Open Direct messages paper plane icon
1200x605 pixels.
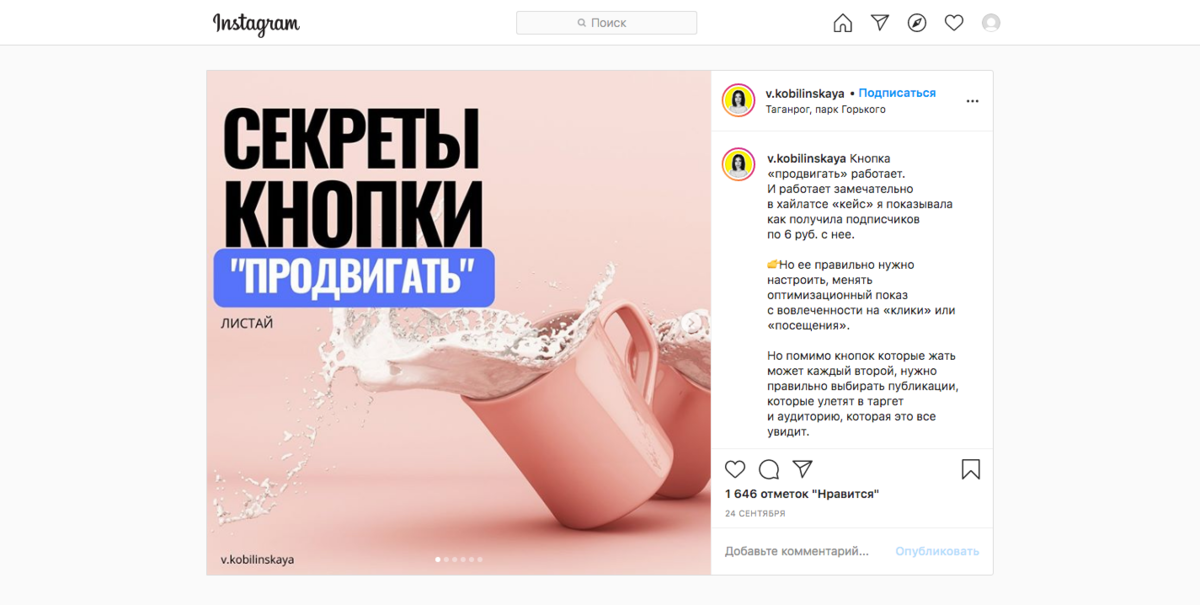click(880, 22)
